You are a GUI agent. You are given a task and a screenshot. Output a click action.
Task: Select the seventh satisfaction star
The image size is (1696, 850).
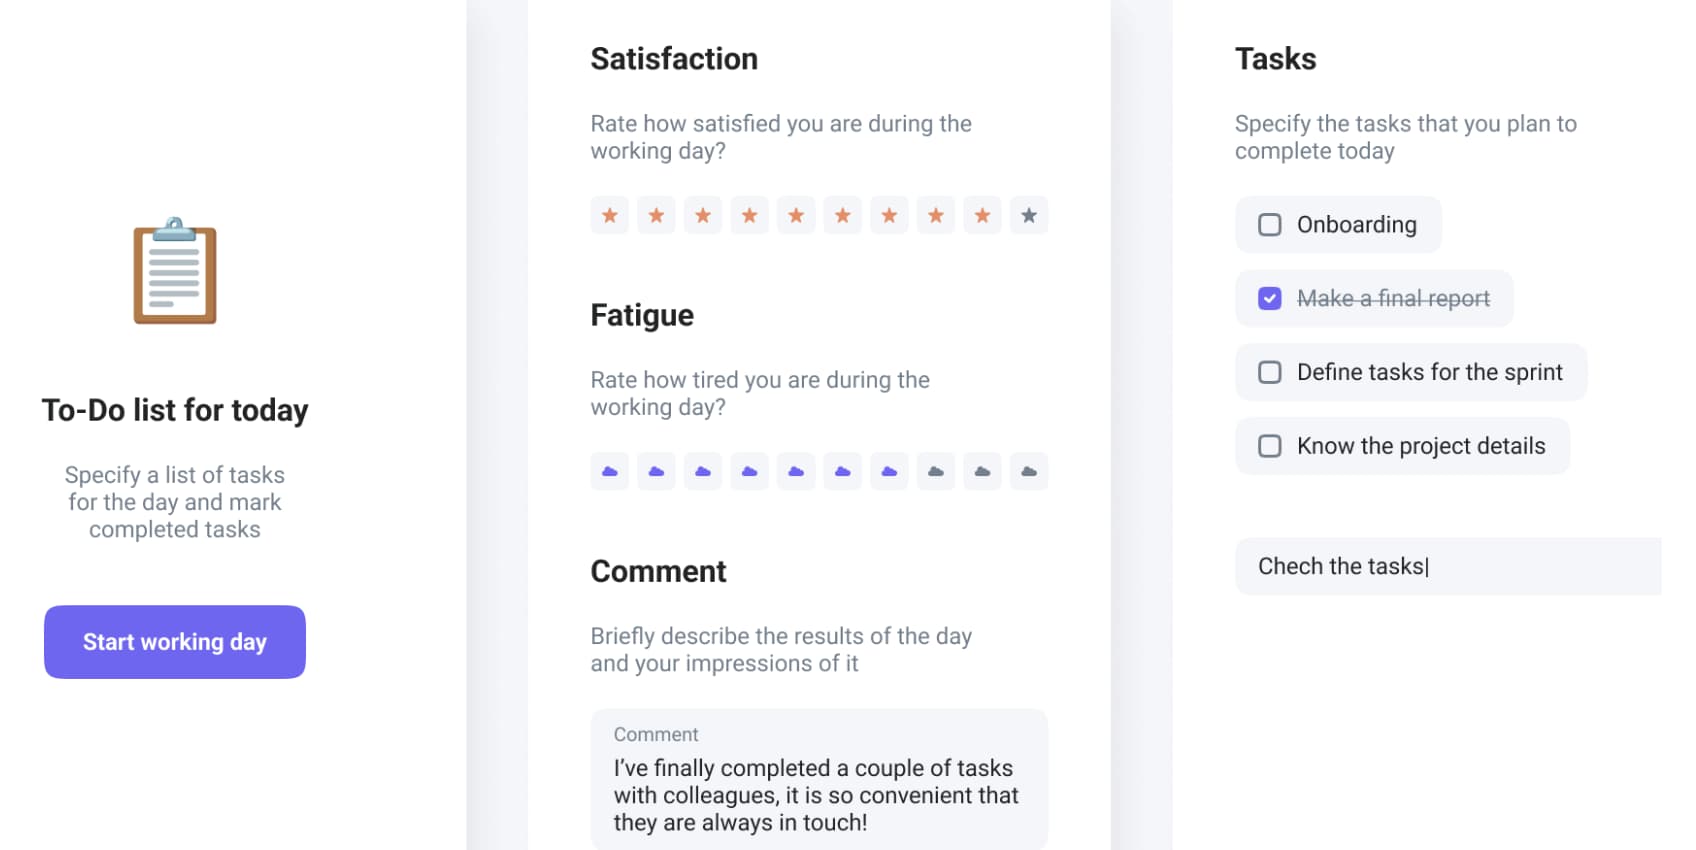coord(889,215)
